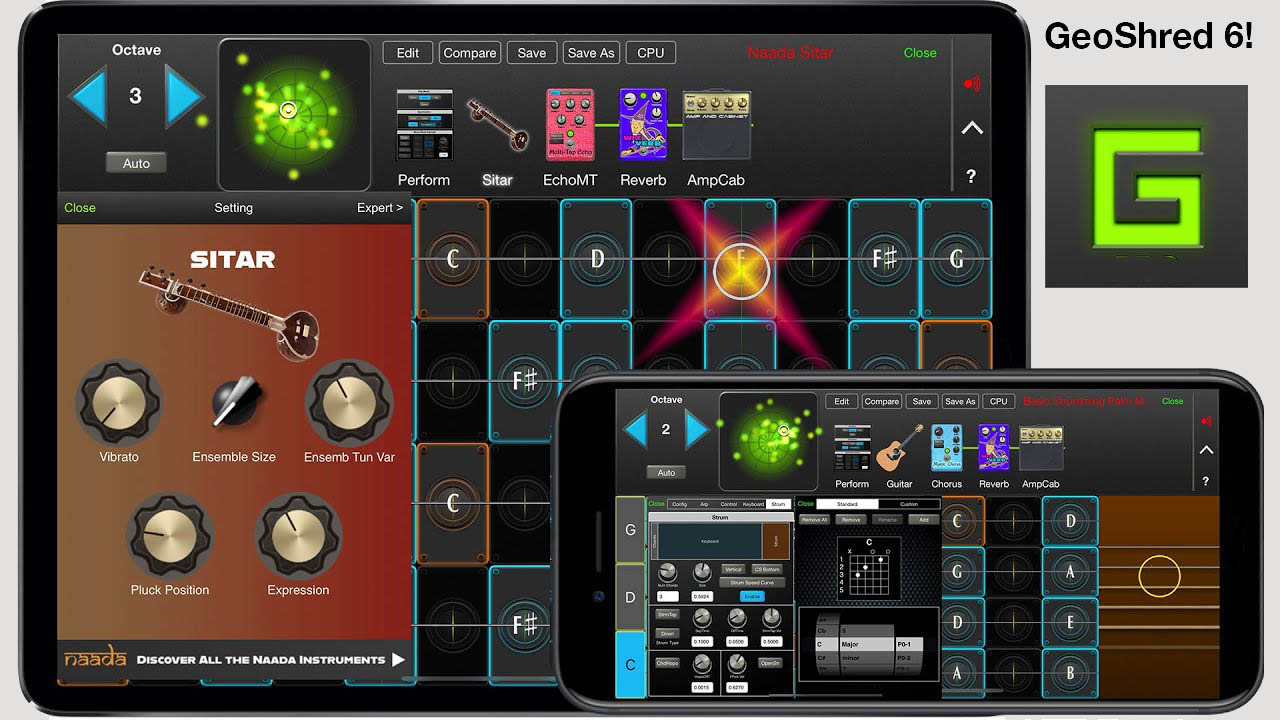Select the Sitar instrument icon in chain
The width and height of the screenshot is (1280, 720).
pyautogui.click(x=497, y=125)
